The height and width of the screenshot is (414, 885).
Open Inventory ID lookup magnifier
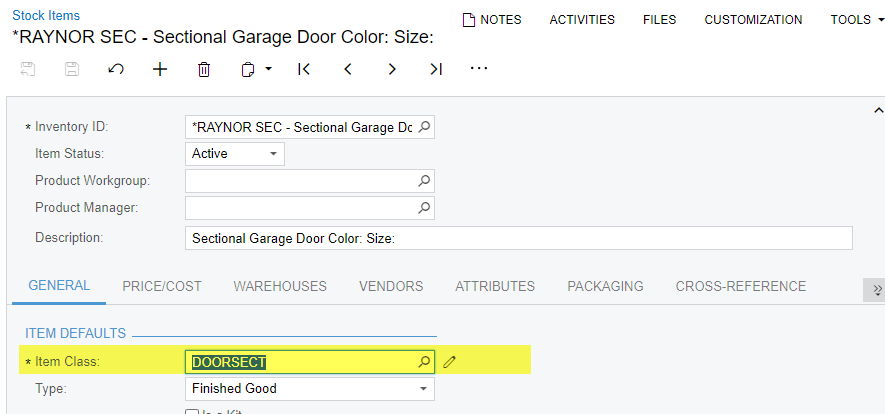pyautogui.click(x=424, y=128)
